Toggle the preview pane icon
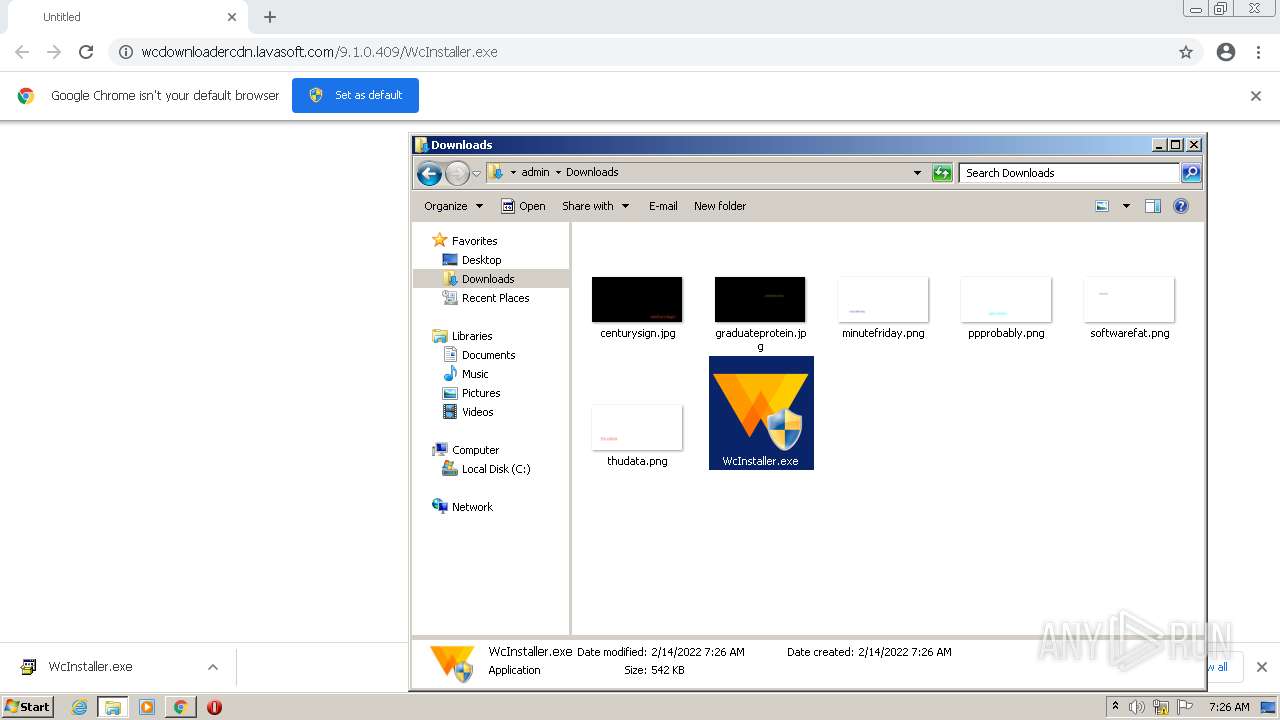The height and width of the screenshot is (720, 1280). [x=1153, y=206]
